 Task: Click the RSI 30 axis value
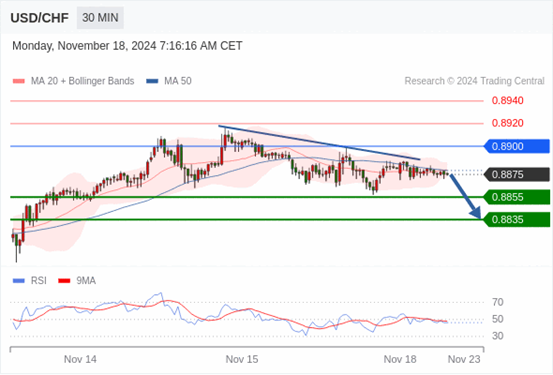tap(497, 336)
